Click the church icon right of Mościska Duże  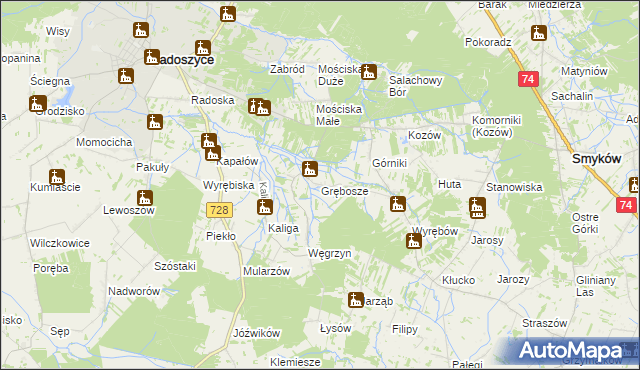[x=369, y=72]
